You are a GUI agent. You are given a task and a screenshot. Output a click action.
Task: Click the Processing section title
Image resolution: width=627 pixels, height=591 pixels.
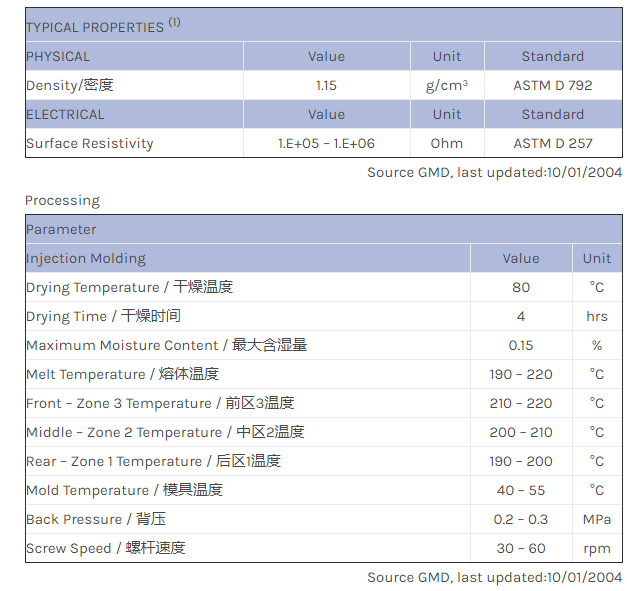pos(62,200)
